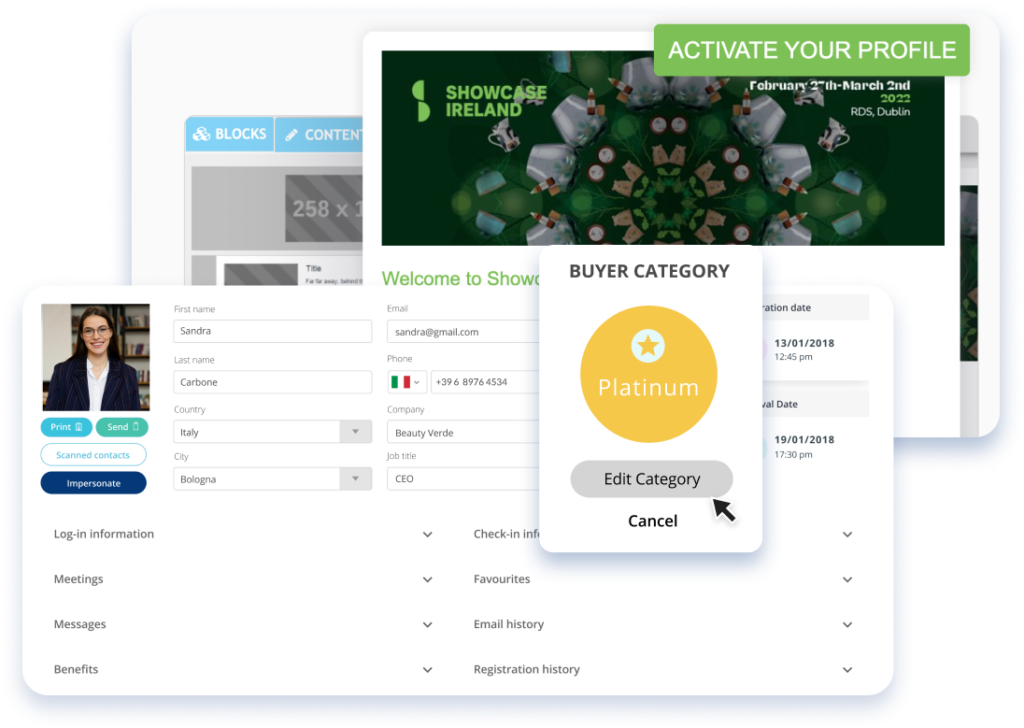Viewport: 1024px width, 728px height.
Task: Click Edit Category in the Buyer Category popup
Action: pos(652,479)
